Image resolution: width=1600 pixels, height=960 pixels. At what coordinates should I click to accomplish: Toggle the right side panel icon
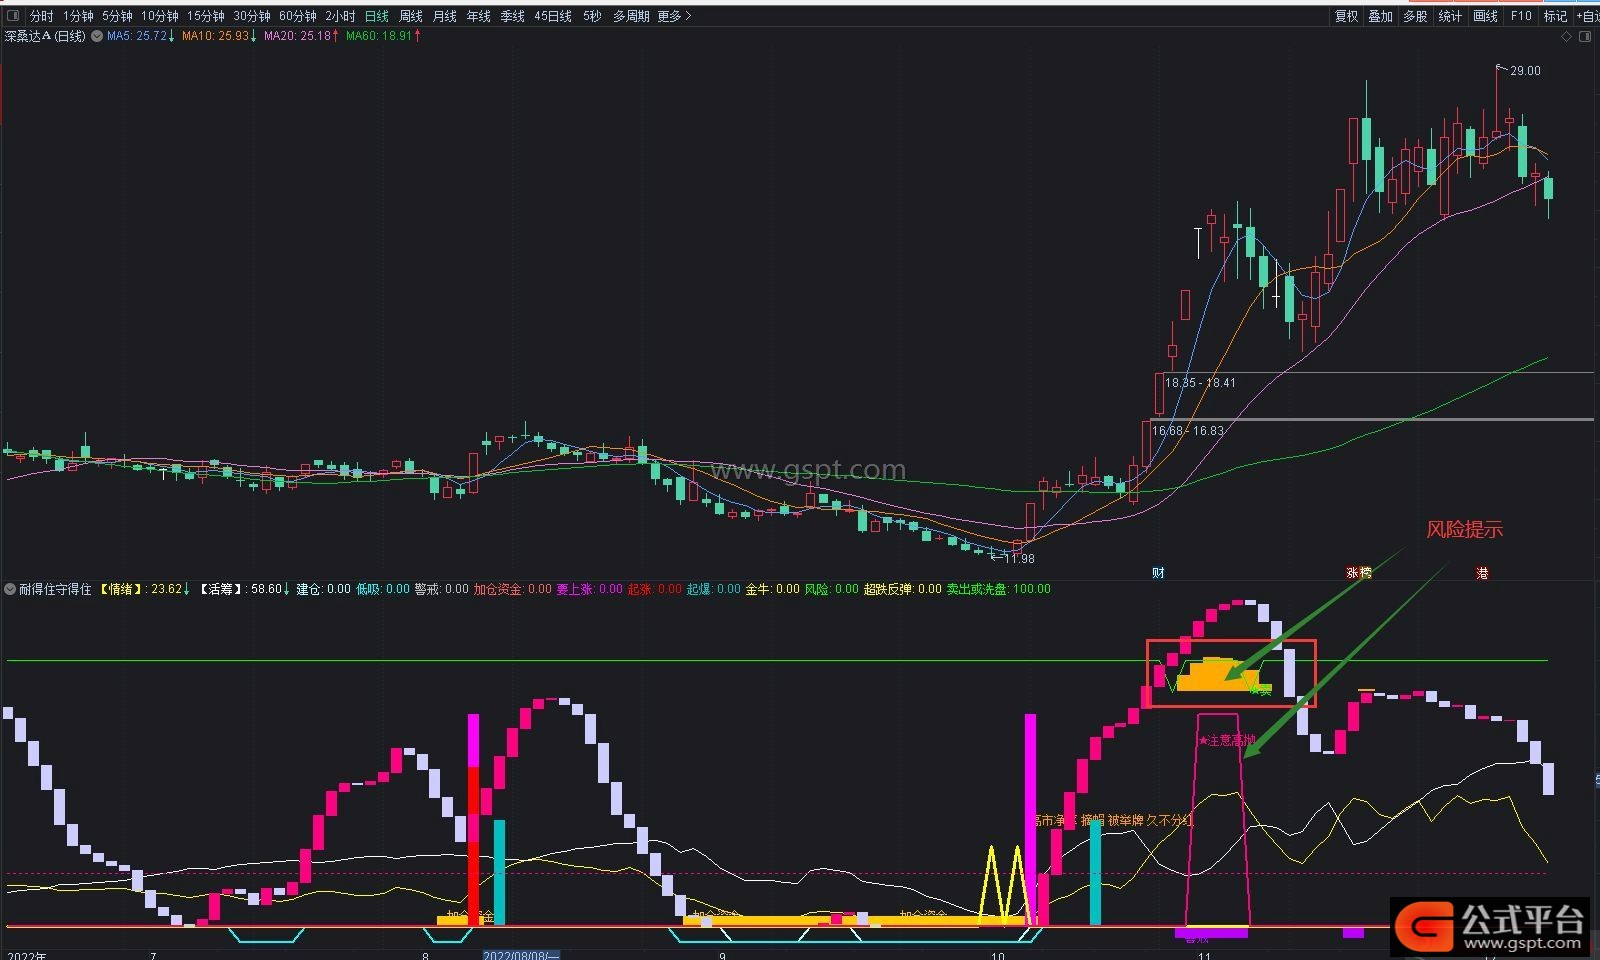pos(1584,37)
